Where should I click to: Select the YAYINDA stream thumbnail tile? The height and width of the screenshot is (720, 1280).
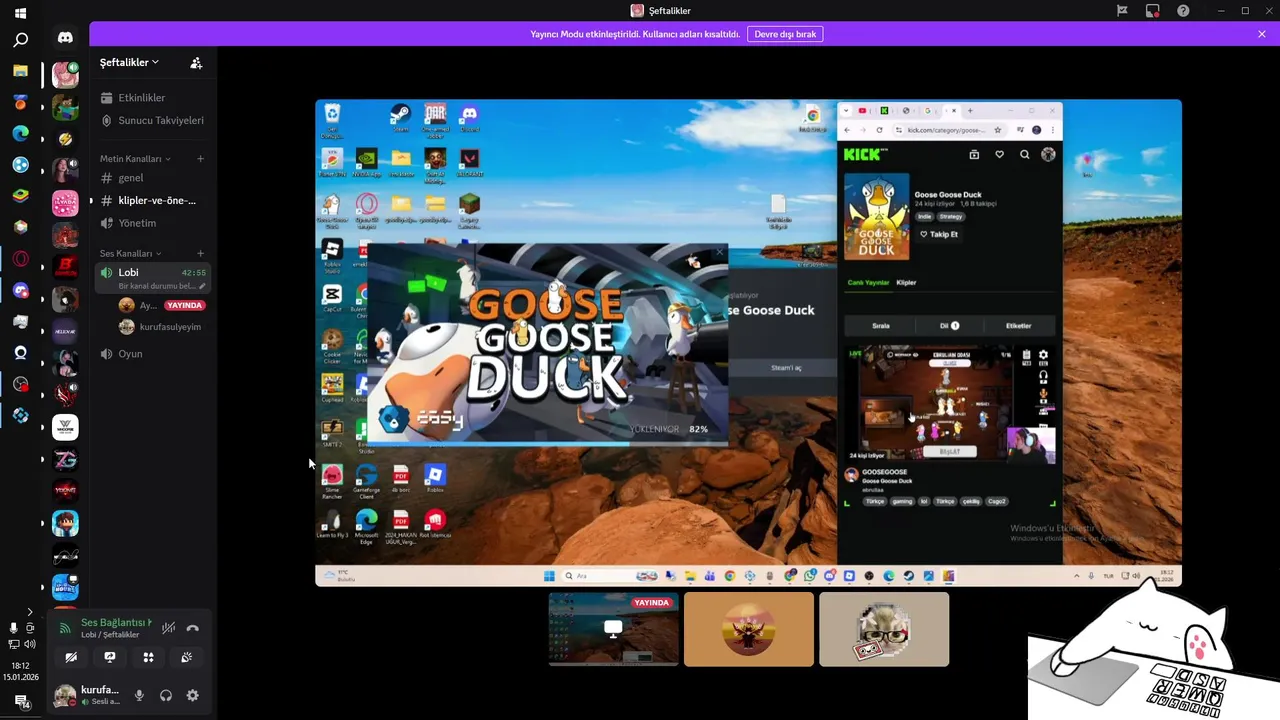(x=613, y=629)
